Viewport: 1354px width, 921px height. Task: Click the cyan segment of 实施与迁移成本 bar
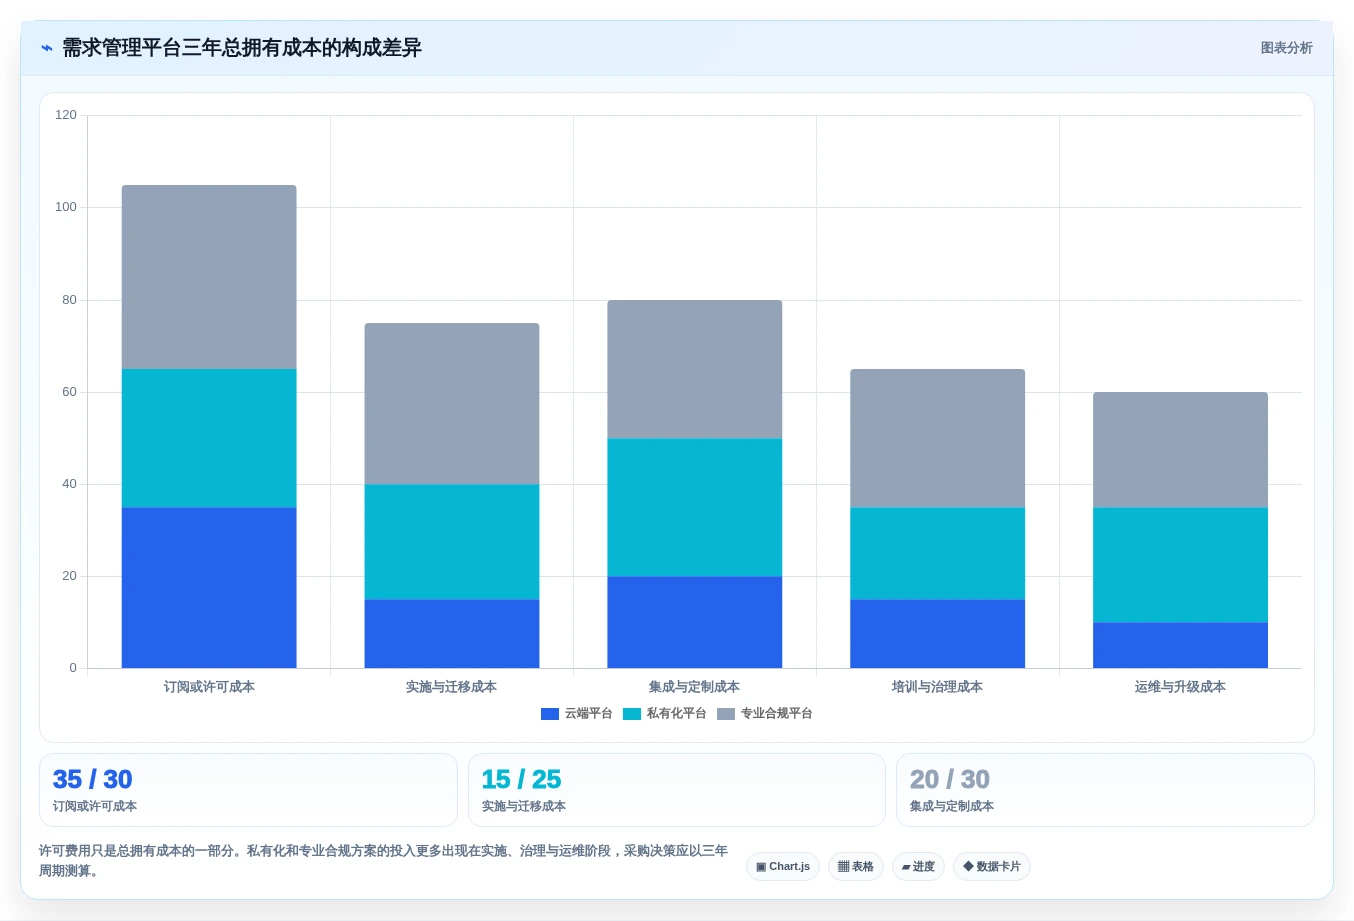(x=452, y=542)
